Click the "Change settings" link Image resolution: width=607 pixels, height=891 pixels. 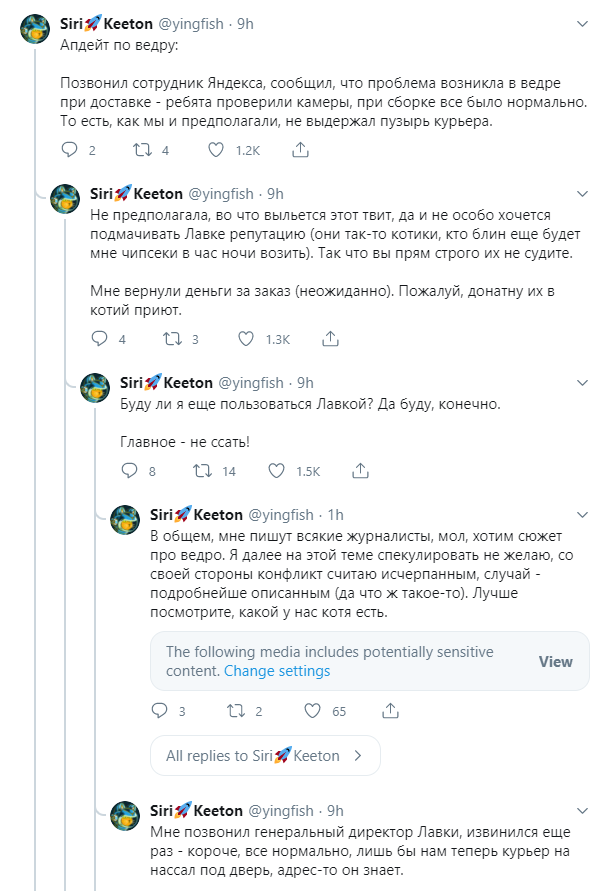point(277,671)
